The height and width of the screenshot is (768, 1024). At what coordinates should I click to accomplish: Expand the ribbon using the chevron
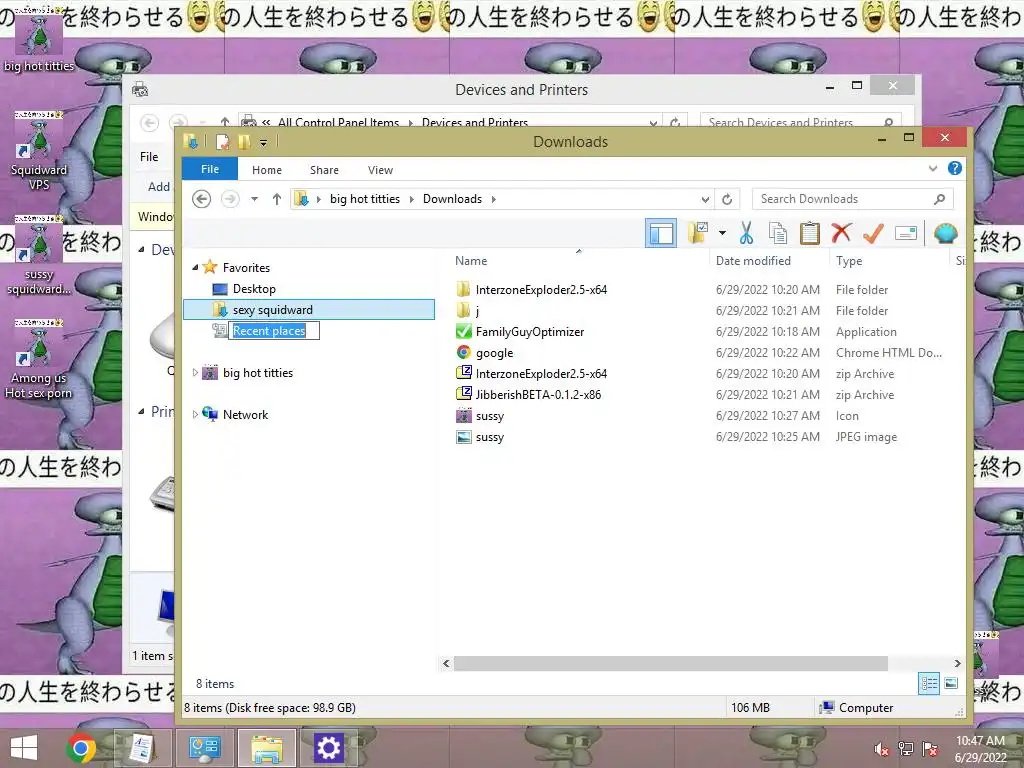click(933, 168)
